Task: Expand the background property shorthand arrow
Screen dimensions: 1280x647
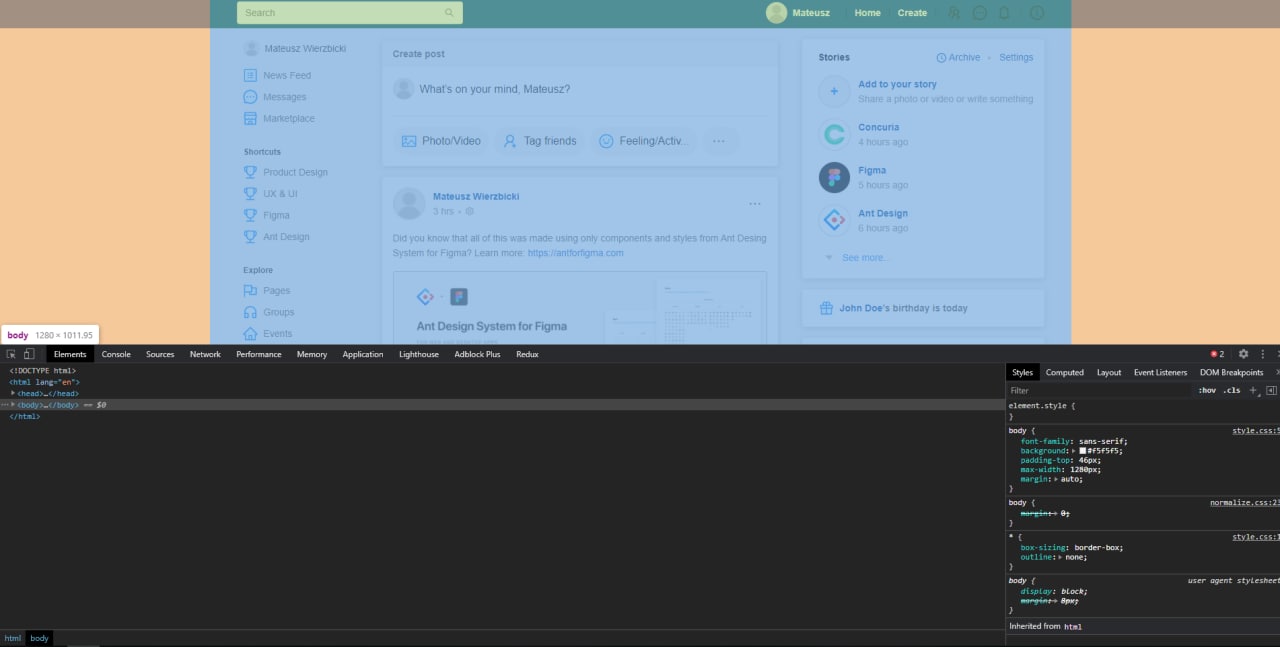Action: (1074, 451)
